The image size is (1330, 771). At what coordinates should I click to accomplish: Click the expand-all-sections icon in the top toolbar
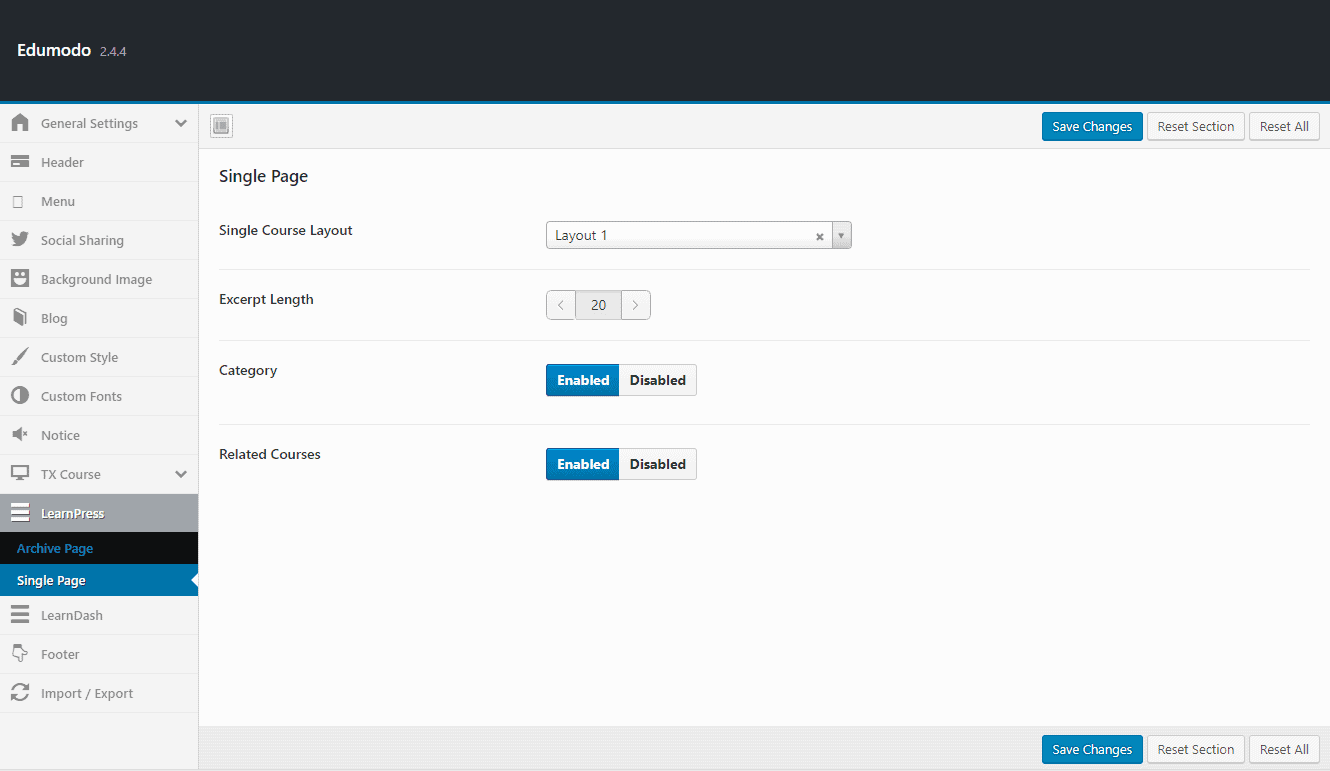tap(221, 126)
